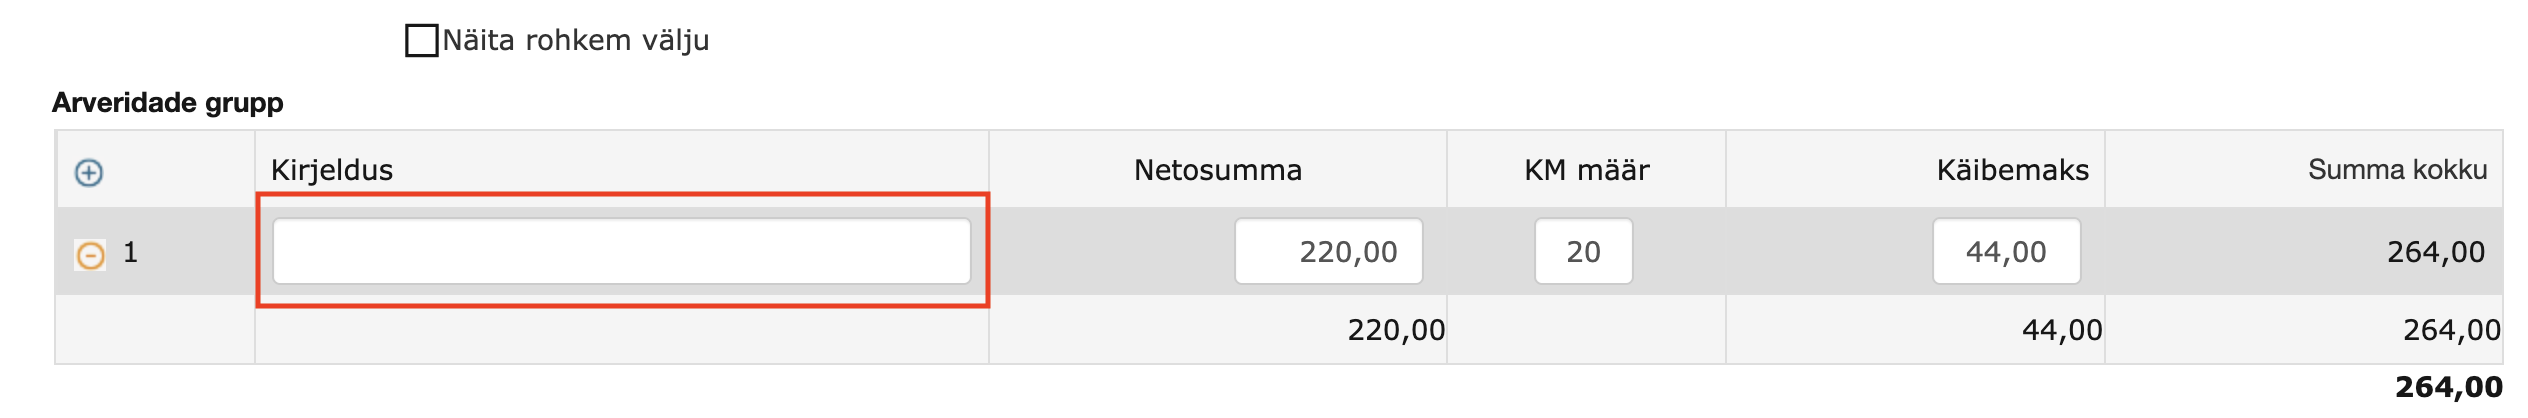Click the Summa kokku subtotal in footer row
Viewport: 2528px width, 418px height.
[2452, 330]
